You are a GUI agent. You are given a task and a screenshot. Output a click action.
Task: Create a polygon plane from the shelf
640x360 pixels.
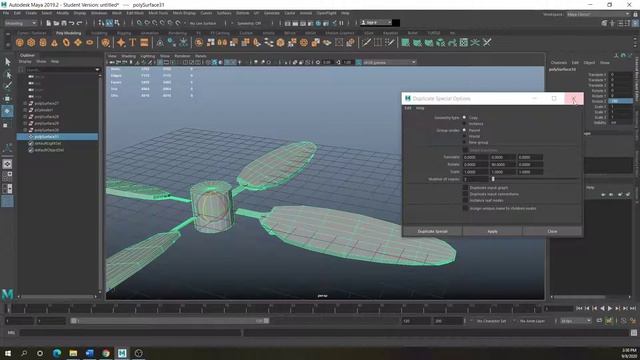point(78,42)
